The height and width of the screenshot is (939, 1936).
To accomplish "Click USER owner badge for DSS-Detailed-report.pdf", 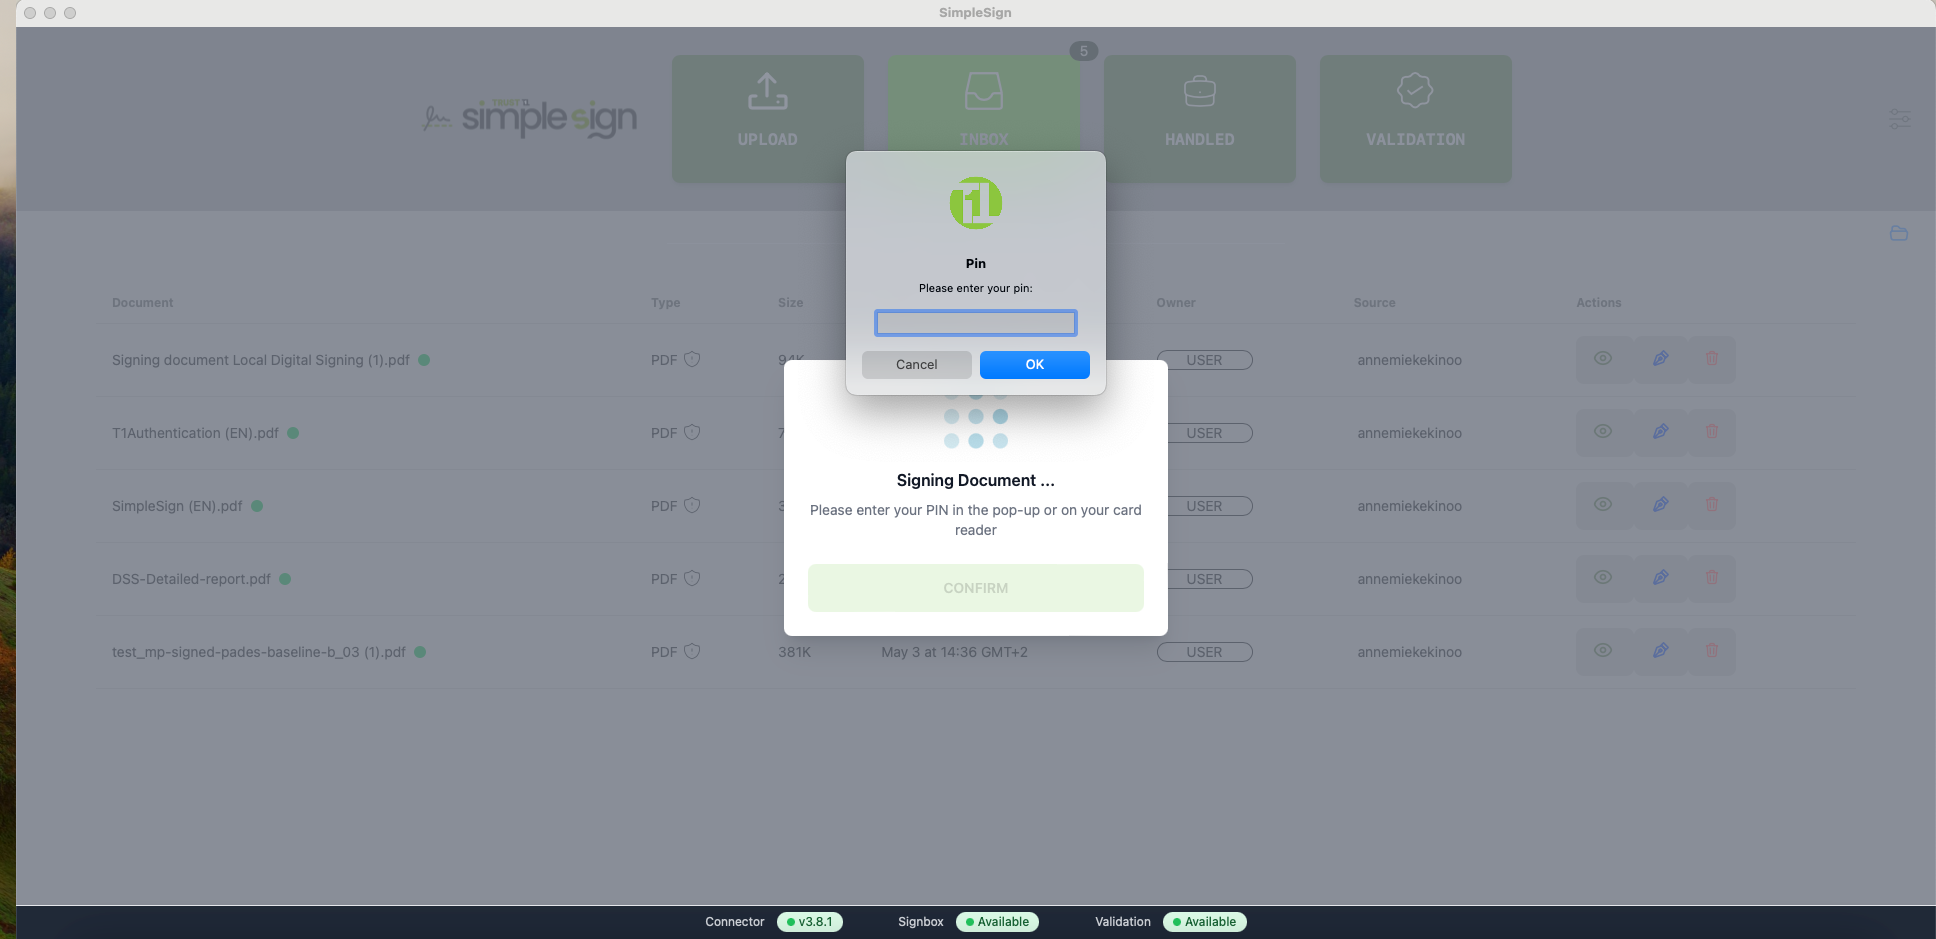I will coord(1204,579).
